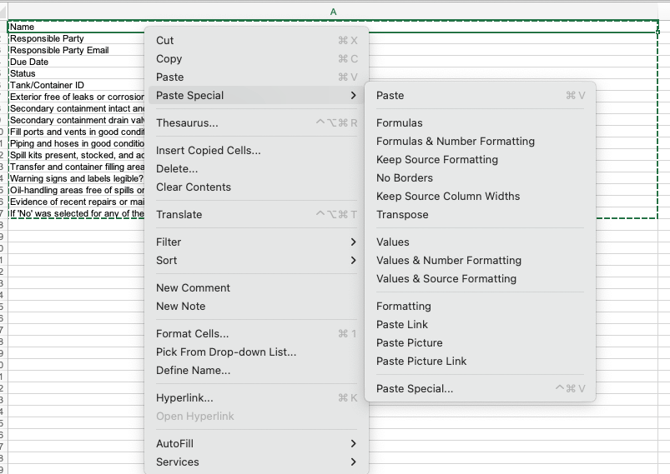
Task: Click column A header
Action: pos(333,12)
